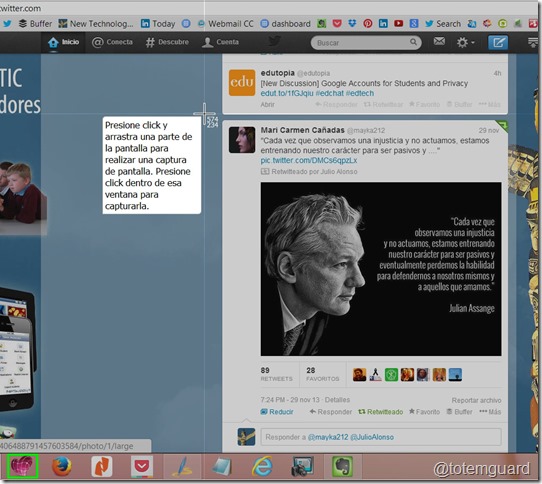Open the Más options on Mari Carmen's tweet
This screenshot has height=484, width=542.
(490, 412)
